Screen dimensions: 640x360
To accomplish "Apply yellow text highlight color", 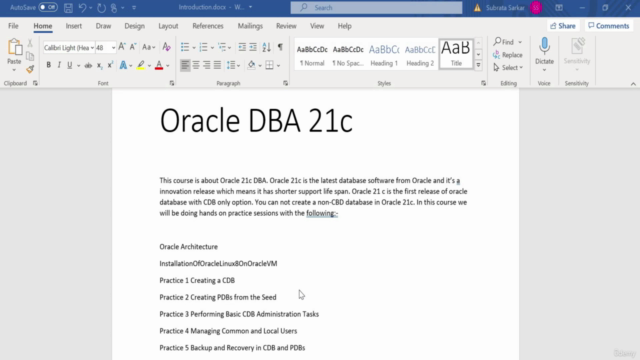I will tap(140, 65).
